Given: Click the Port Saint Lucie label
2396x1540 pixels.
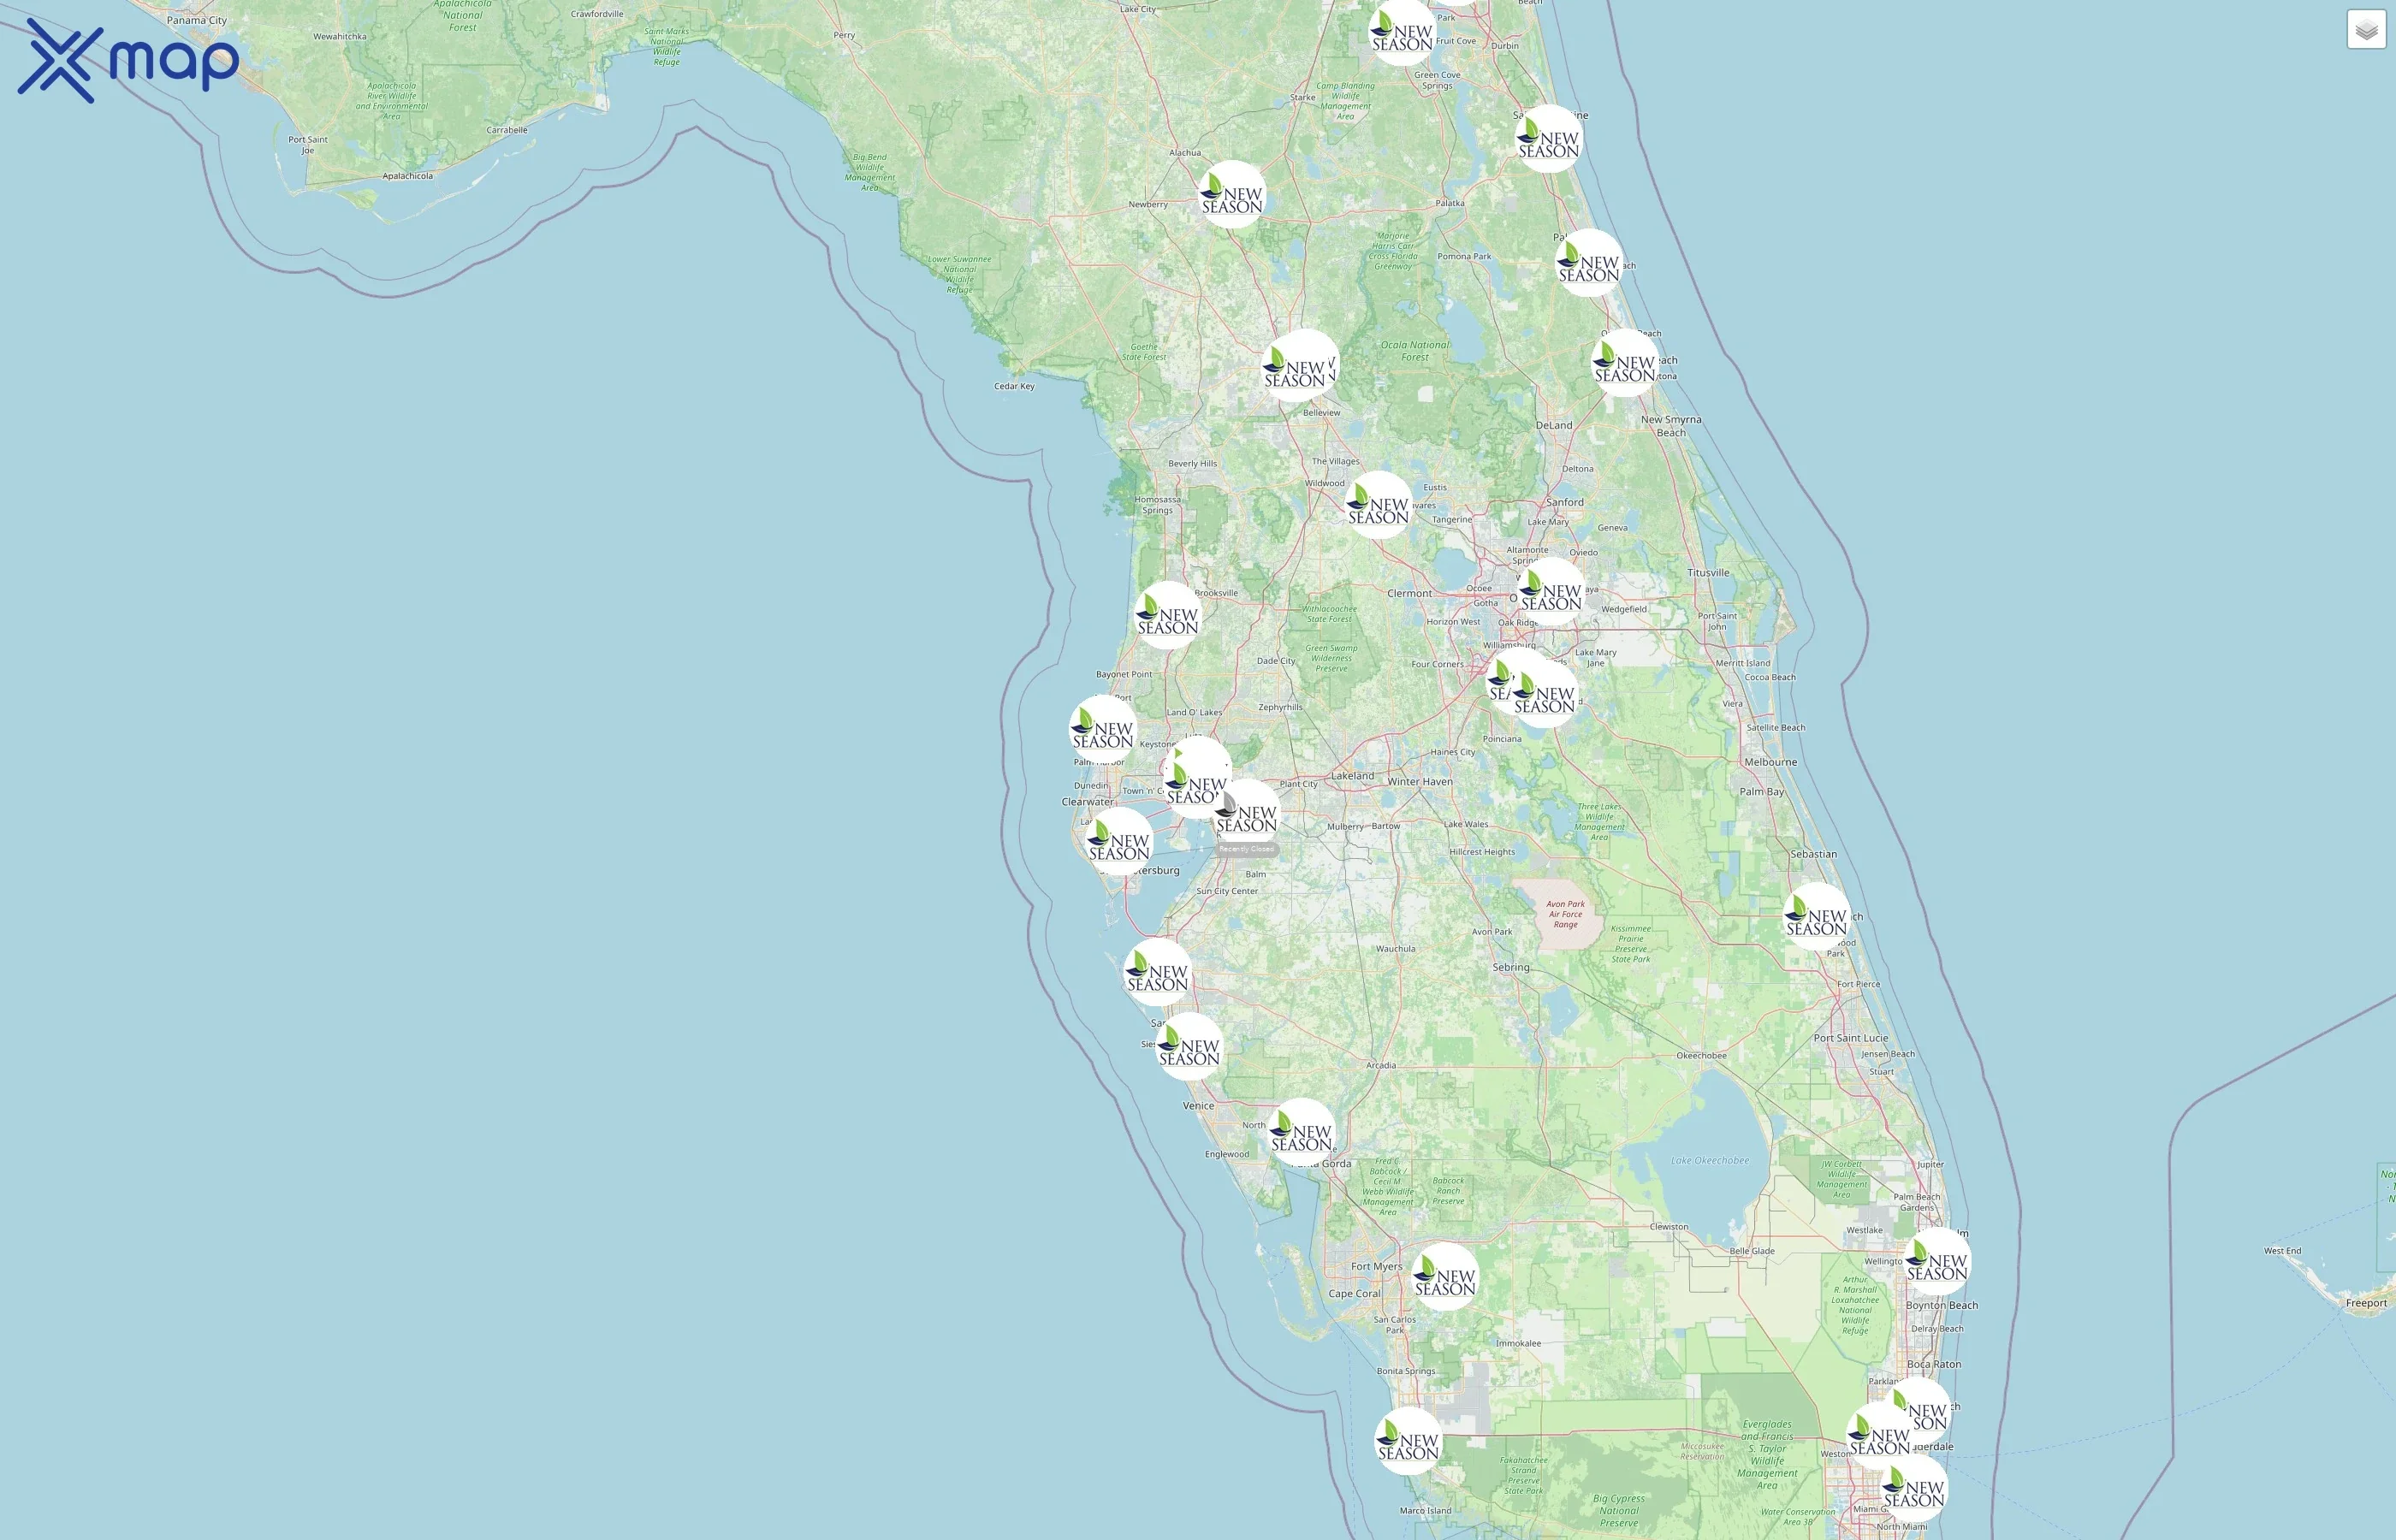Looking at the screenshot, I should pyautogui.click(x=1851, y=1038).
